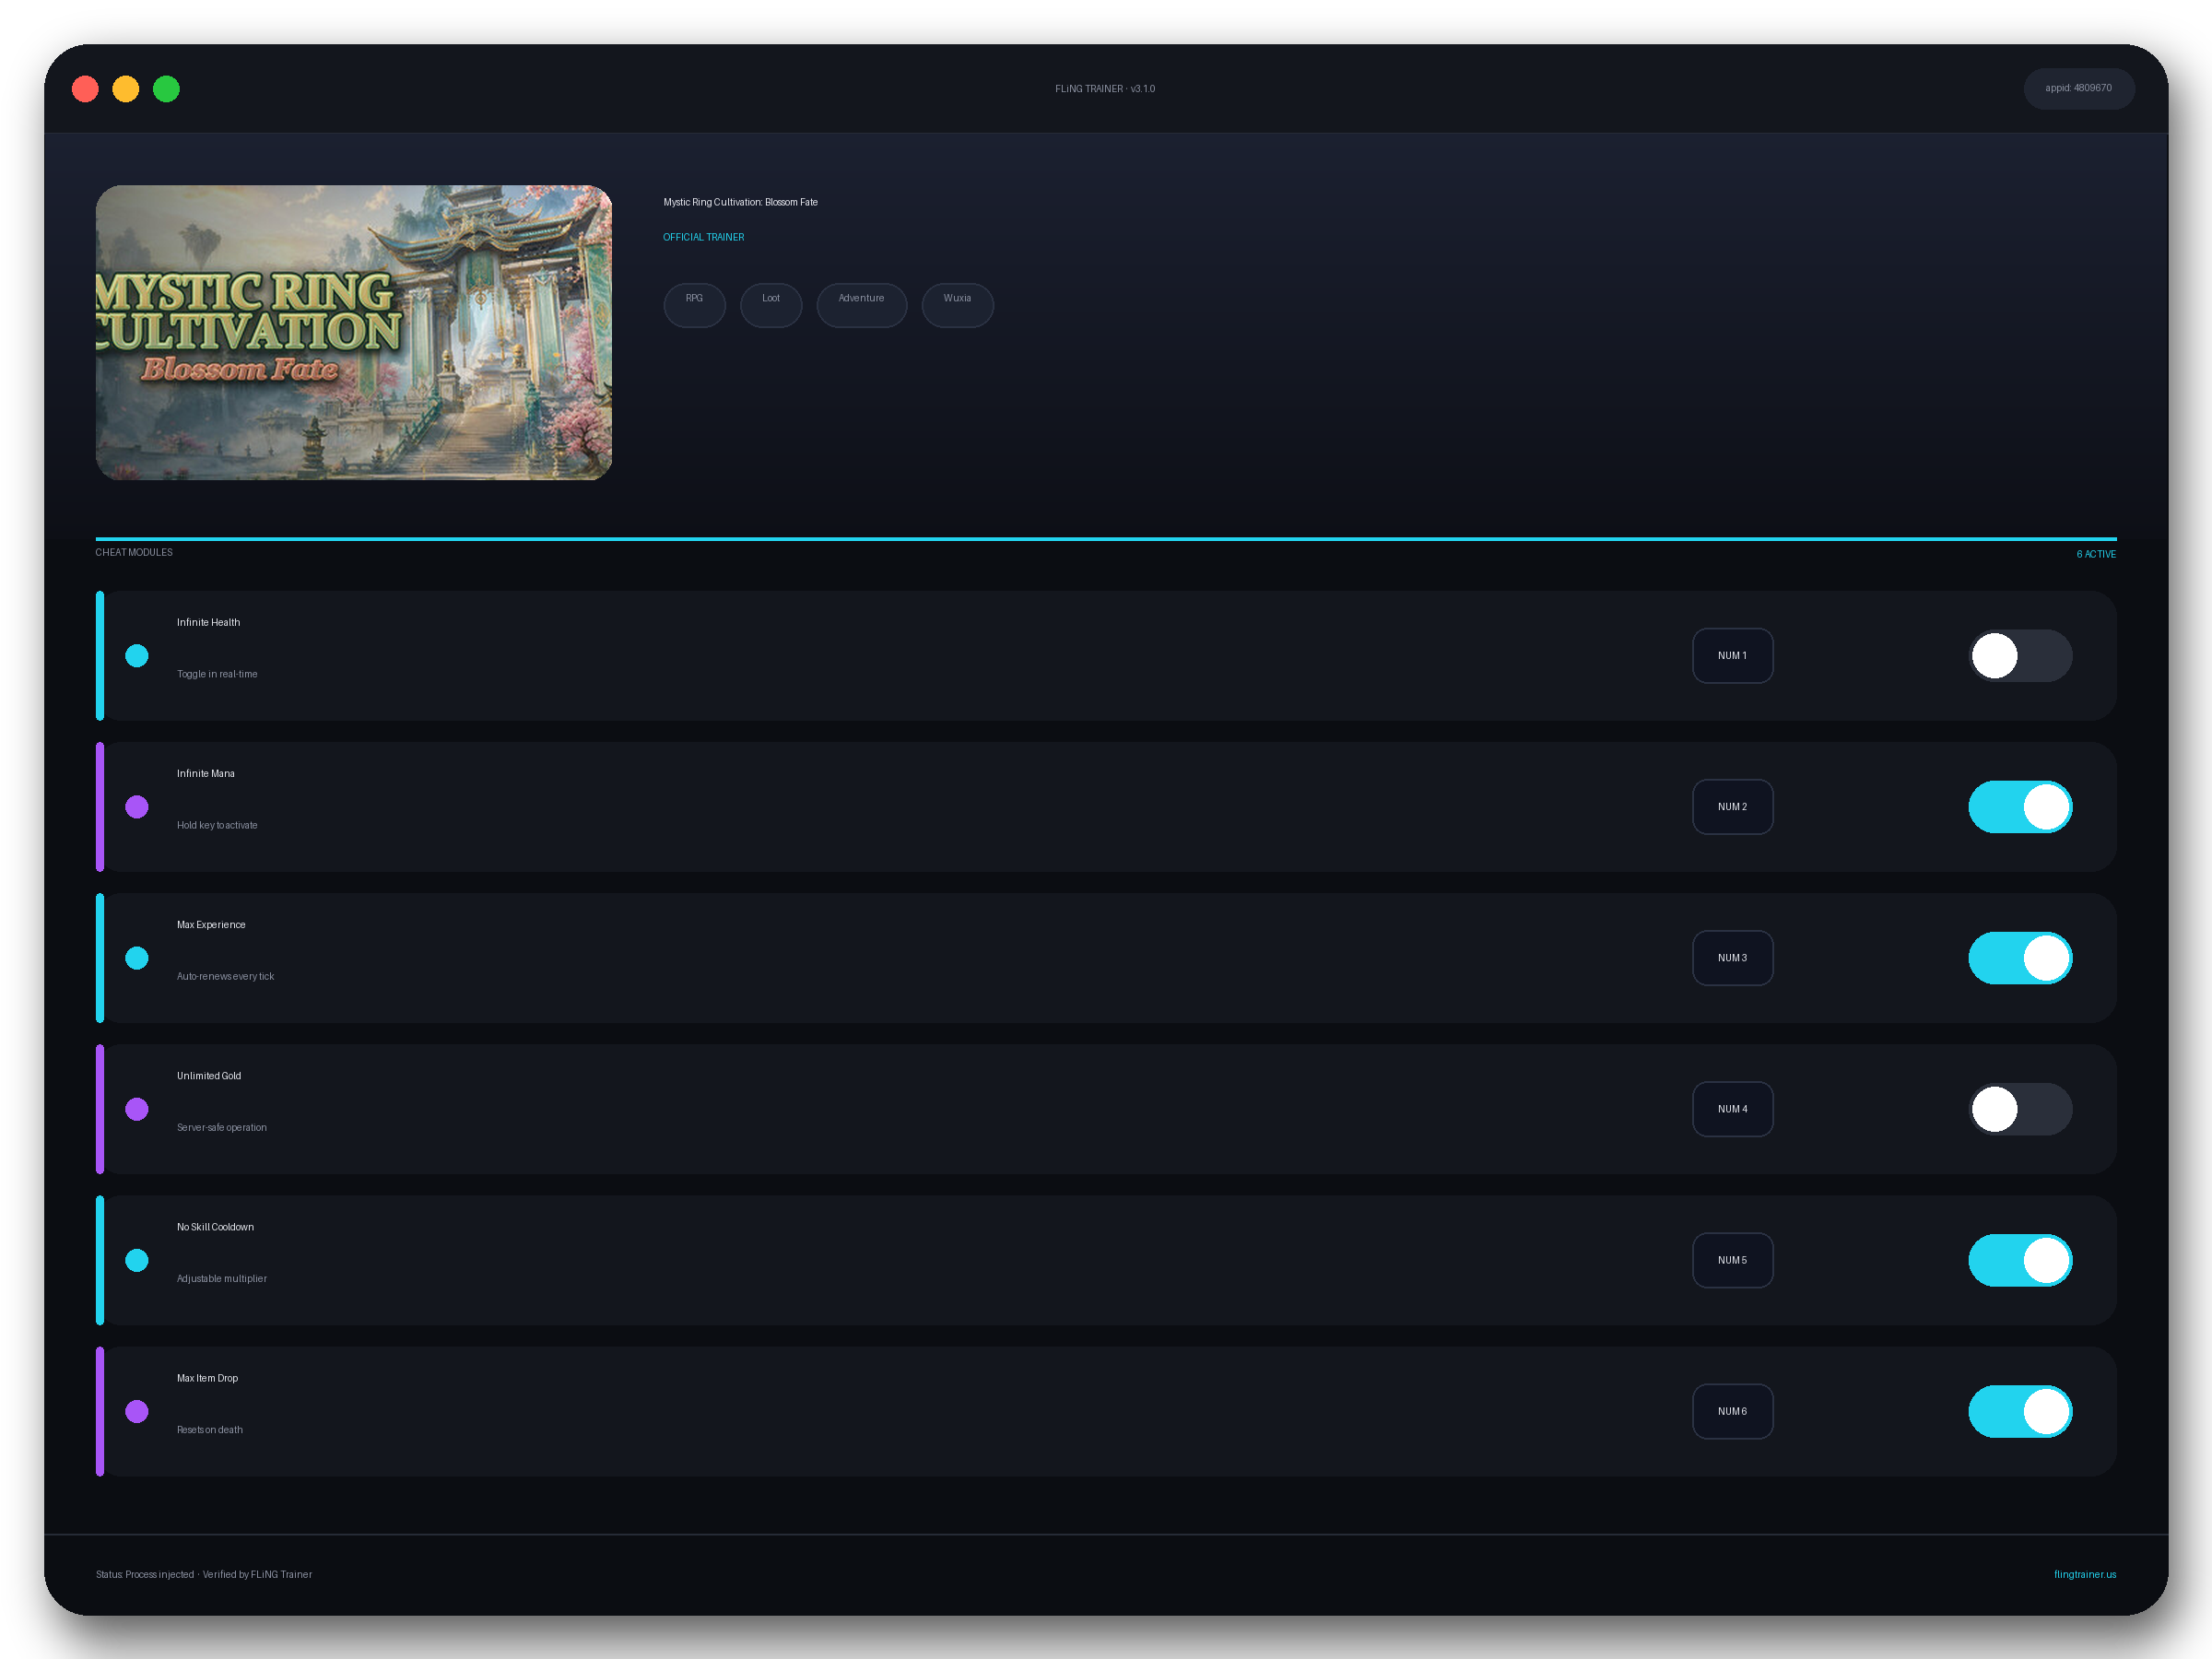This screenshot has width=2212, height=1659.
Task: Disable the No Skill Cooldown toggle
Action: 2020,1260
